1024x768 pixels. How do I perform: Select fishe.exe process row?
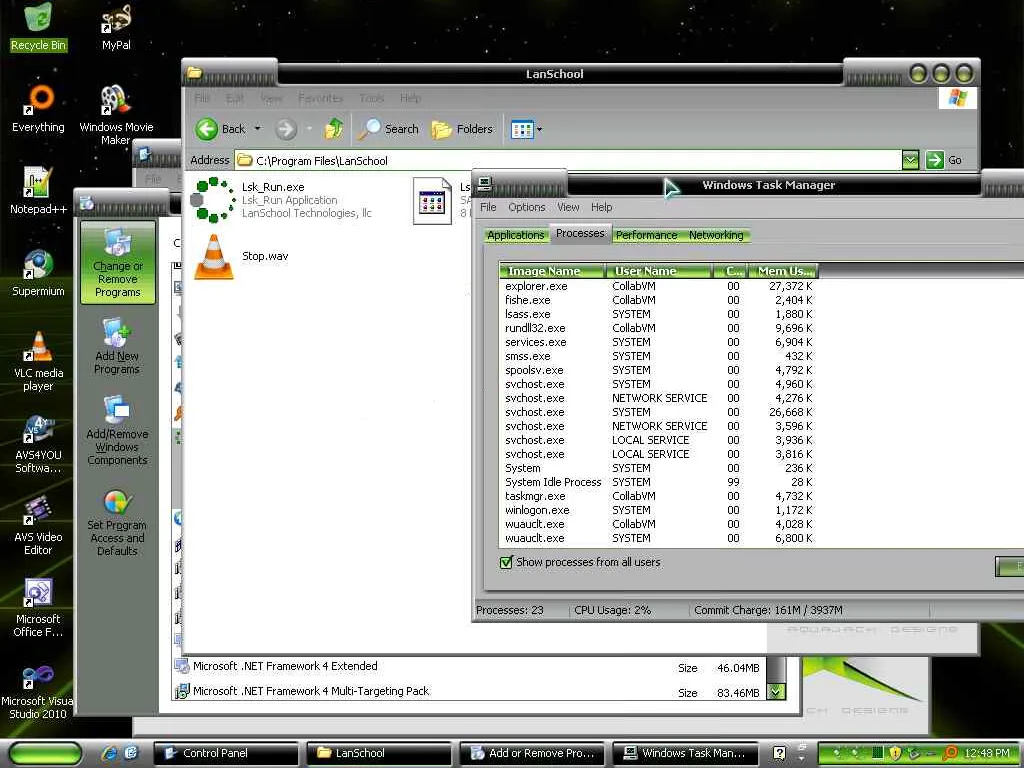[658, 300]
